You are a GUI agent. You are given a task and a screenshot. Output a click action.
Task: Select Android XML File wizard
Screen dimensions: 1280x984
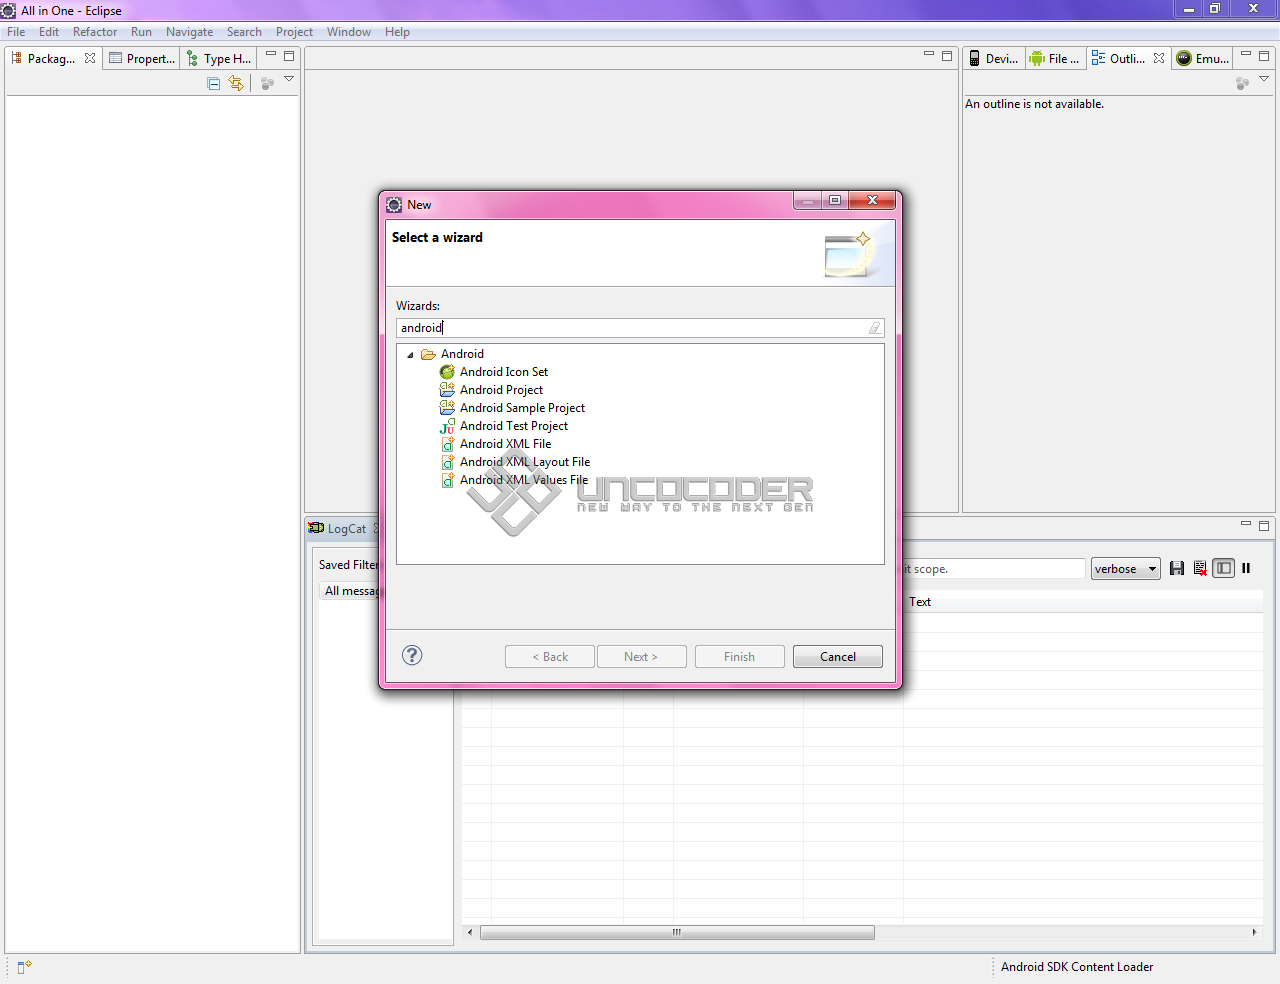(x=505, y=444)
